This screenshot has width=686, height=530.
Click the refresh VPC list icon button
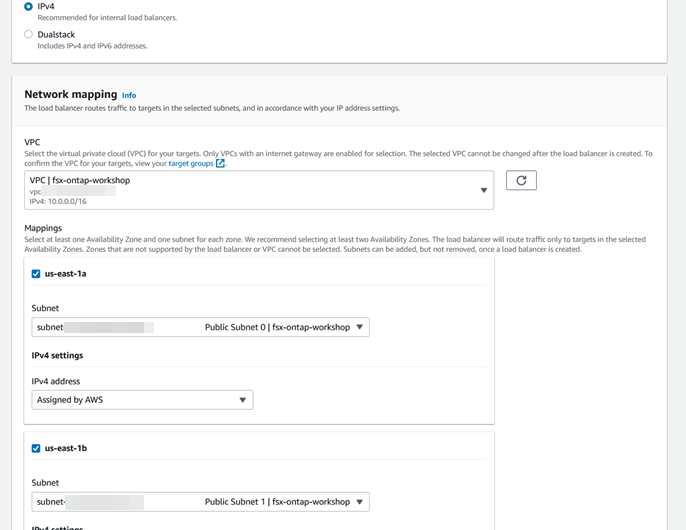(x=521, y=180)
